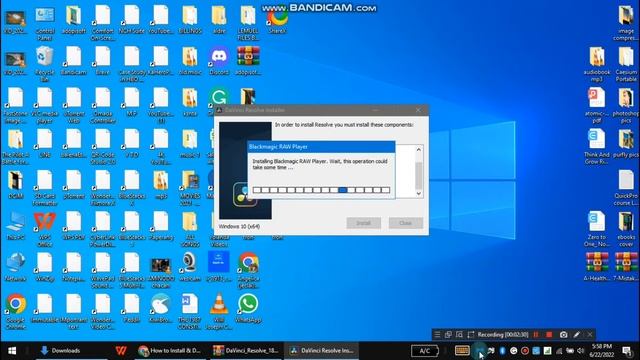Select the WinRAR archive icon below LEMUEL folder
The width and height of the screenshot is (640, 360).
[248, 60]
